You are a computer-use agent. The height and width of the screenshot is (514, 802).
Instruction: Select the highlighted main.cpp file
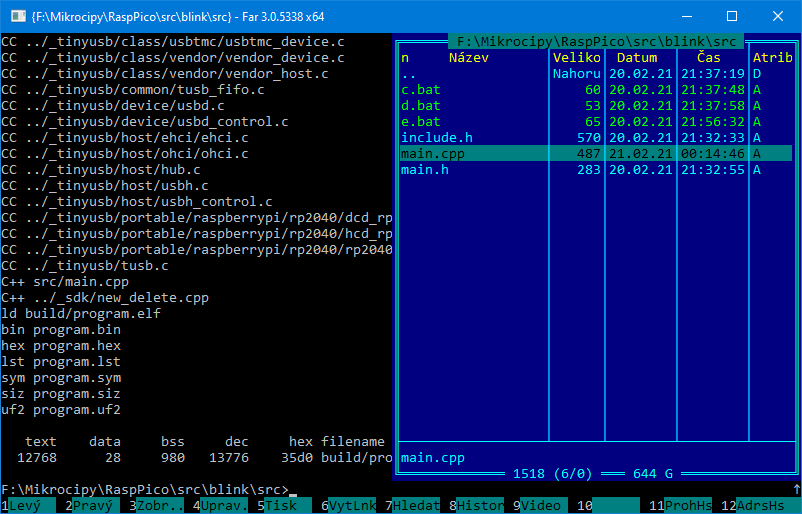pos(432,154)
